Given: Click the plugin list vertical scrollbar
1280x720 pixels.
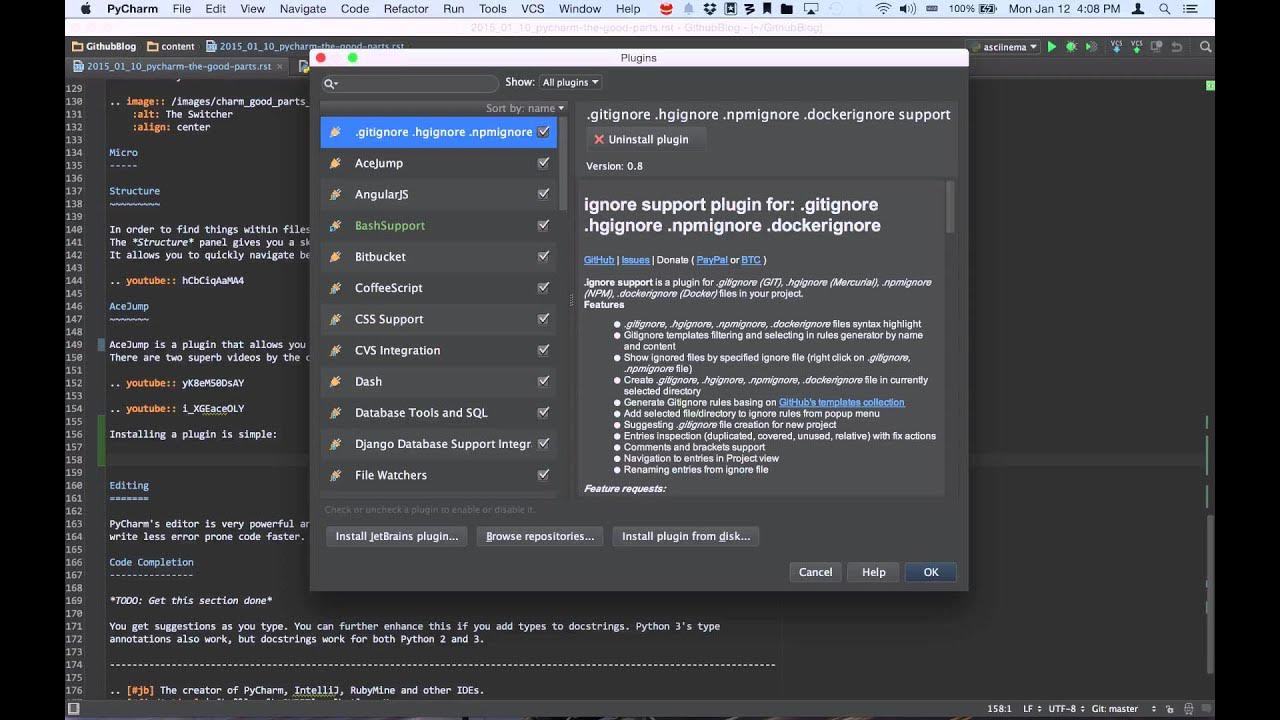Looking at the screenshot, I should pyautogui.click(x=563, y=165).
